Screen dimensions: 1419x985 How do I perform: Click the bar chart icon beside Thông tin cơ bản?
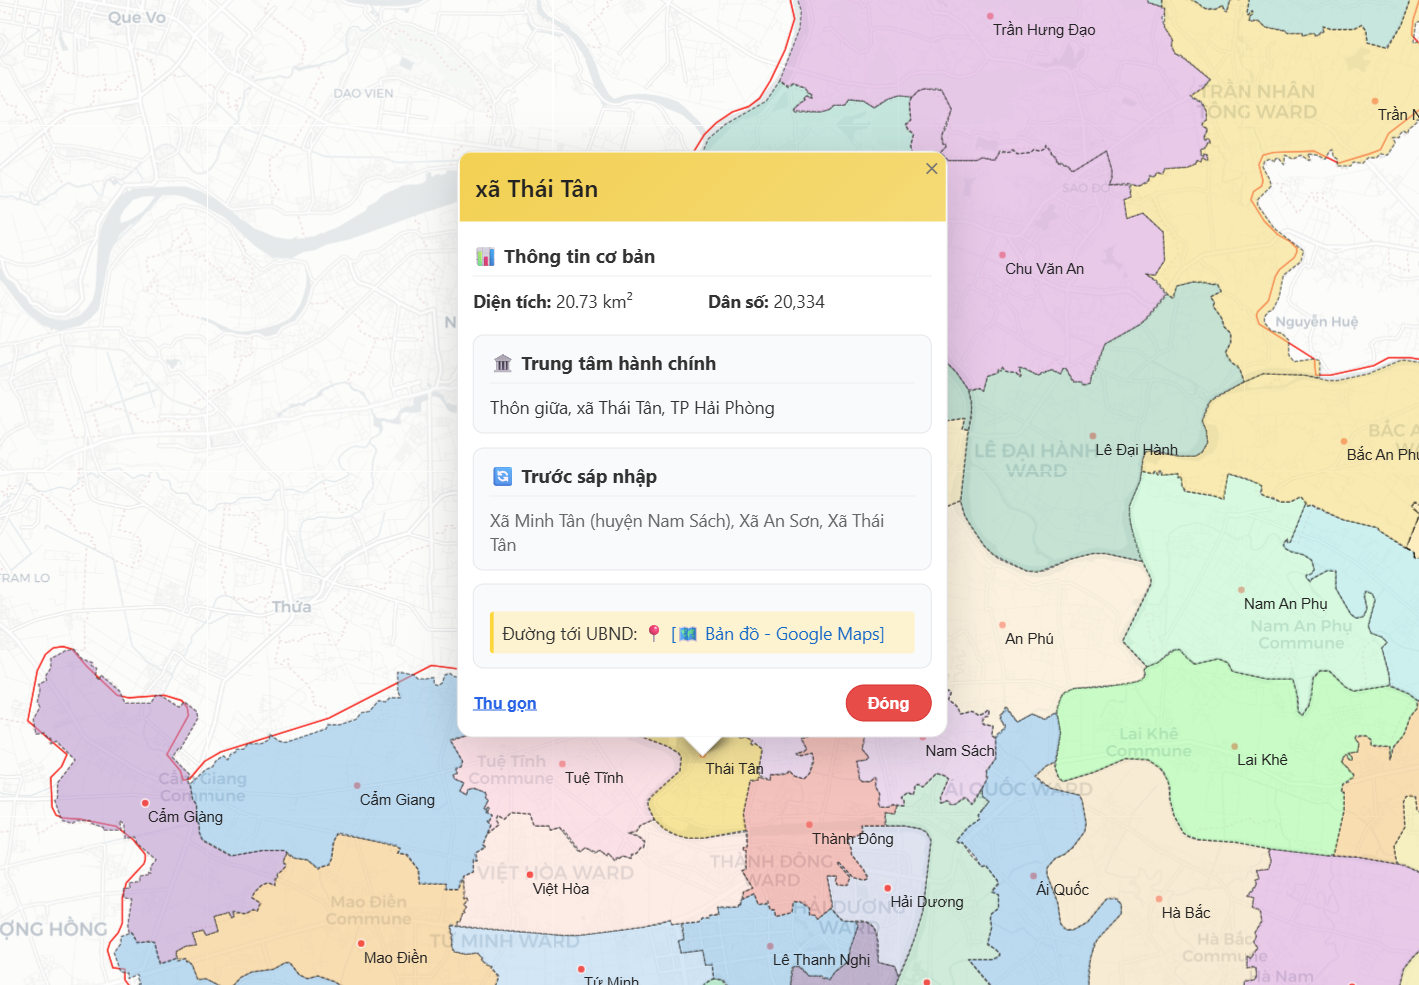(x=486, y=257)
